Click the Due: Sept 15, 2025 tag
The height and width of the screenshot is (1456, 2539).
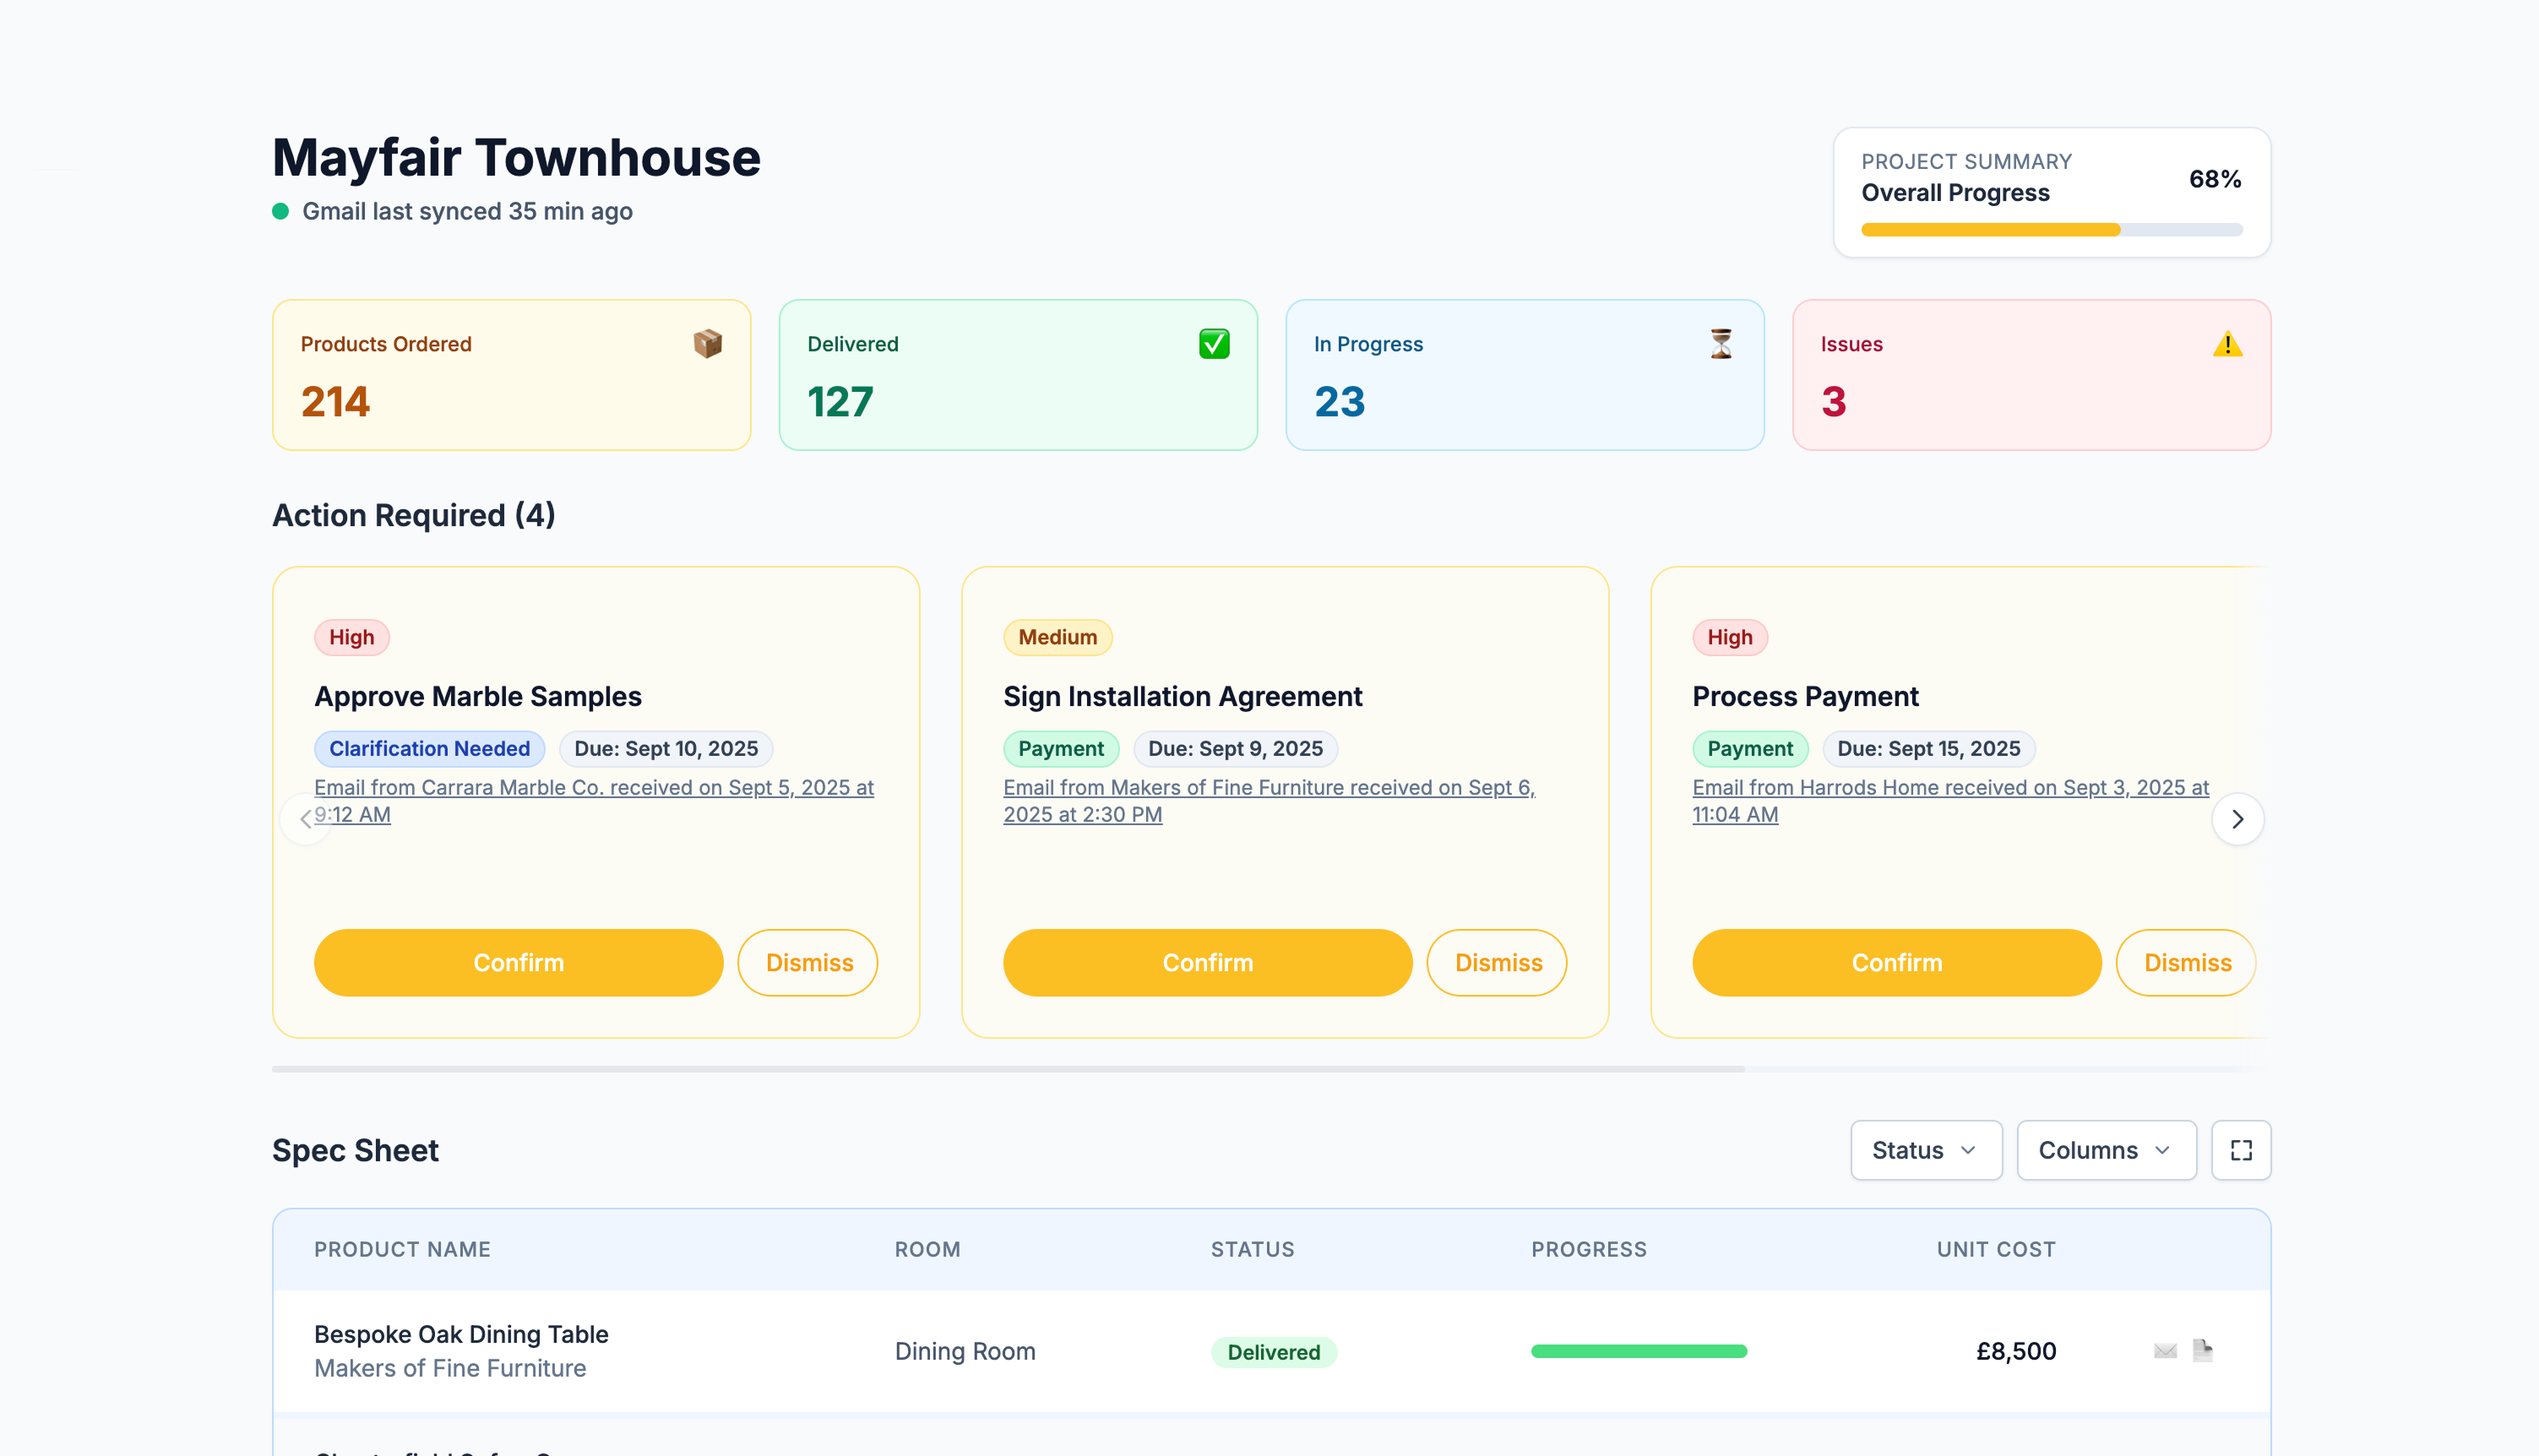[1928, 748]
